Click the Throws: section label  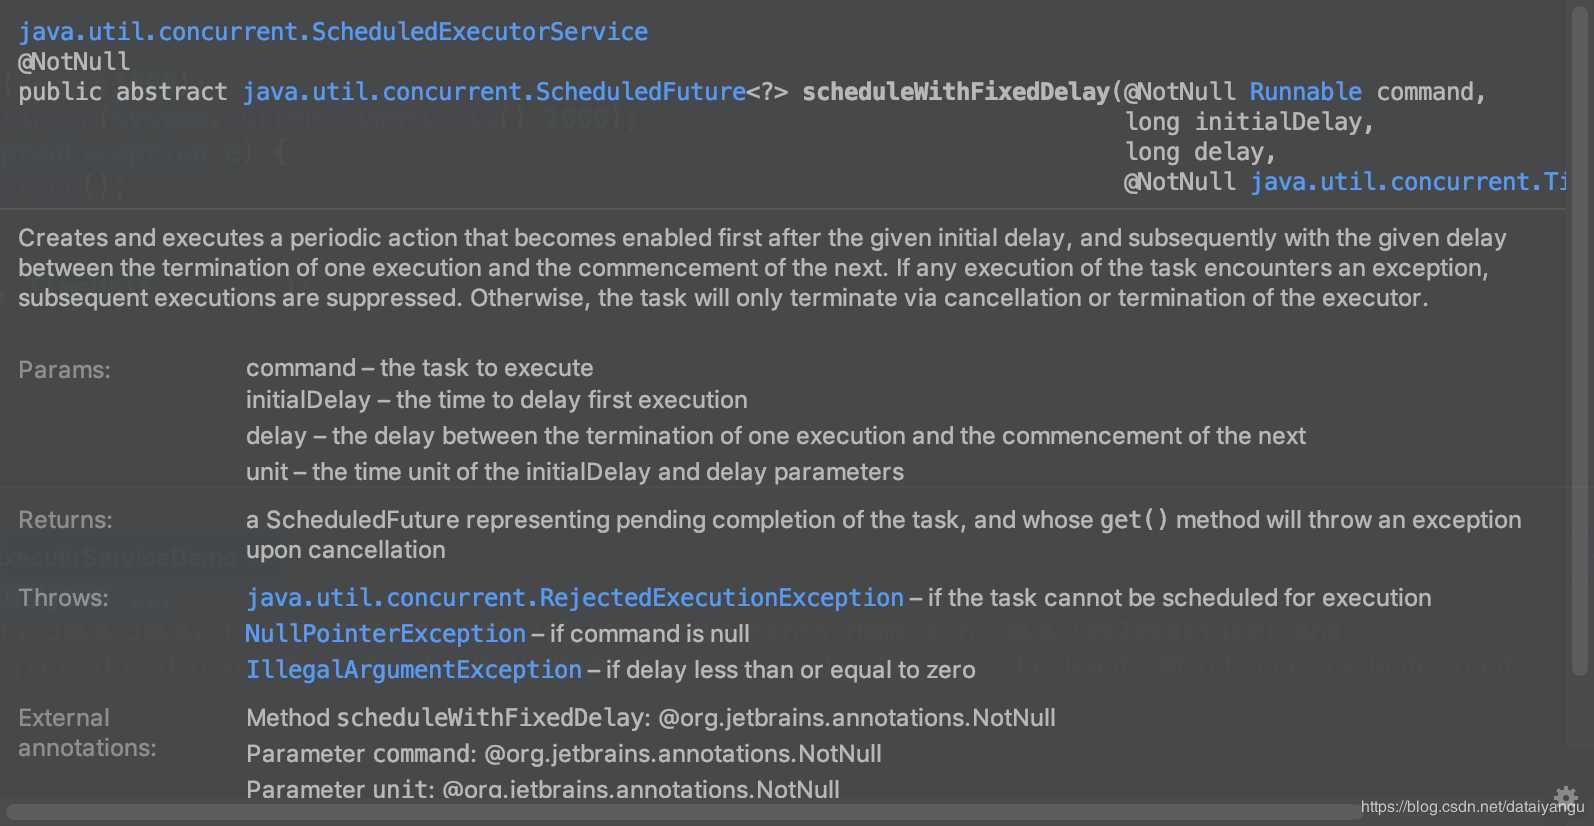pos(63,598)
